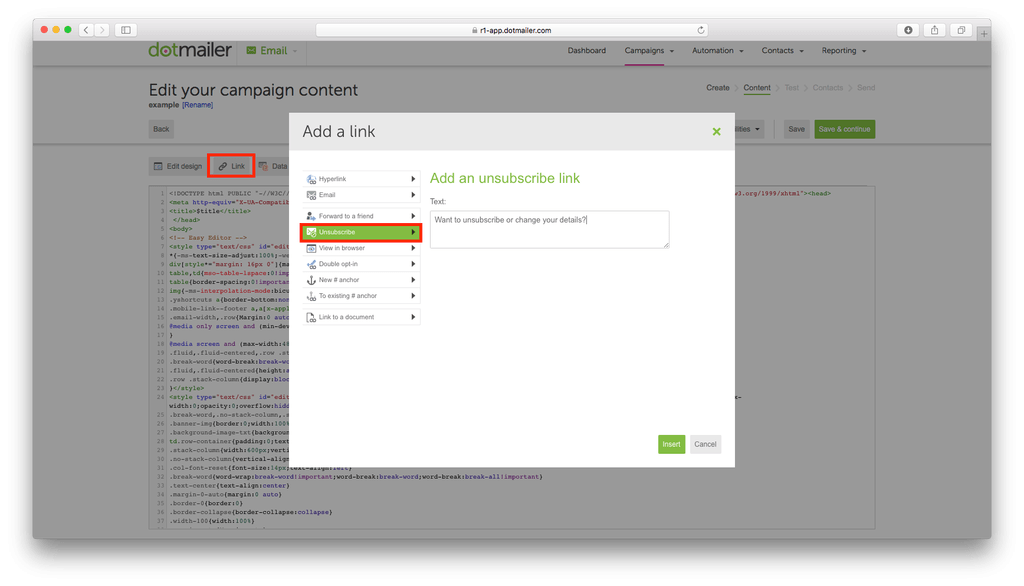Expand the To existing # anchor arrow
This screenshot has width=1024, height=586.
tap(413, 296)
